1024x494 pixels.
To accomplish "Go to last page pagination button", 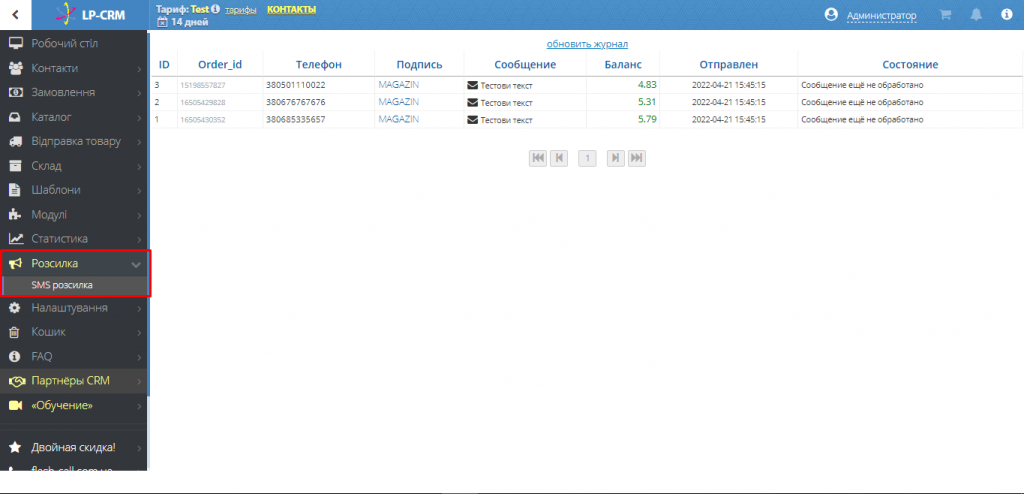I will pyautogui.click(x=637, y=157).
